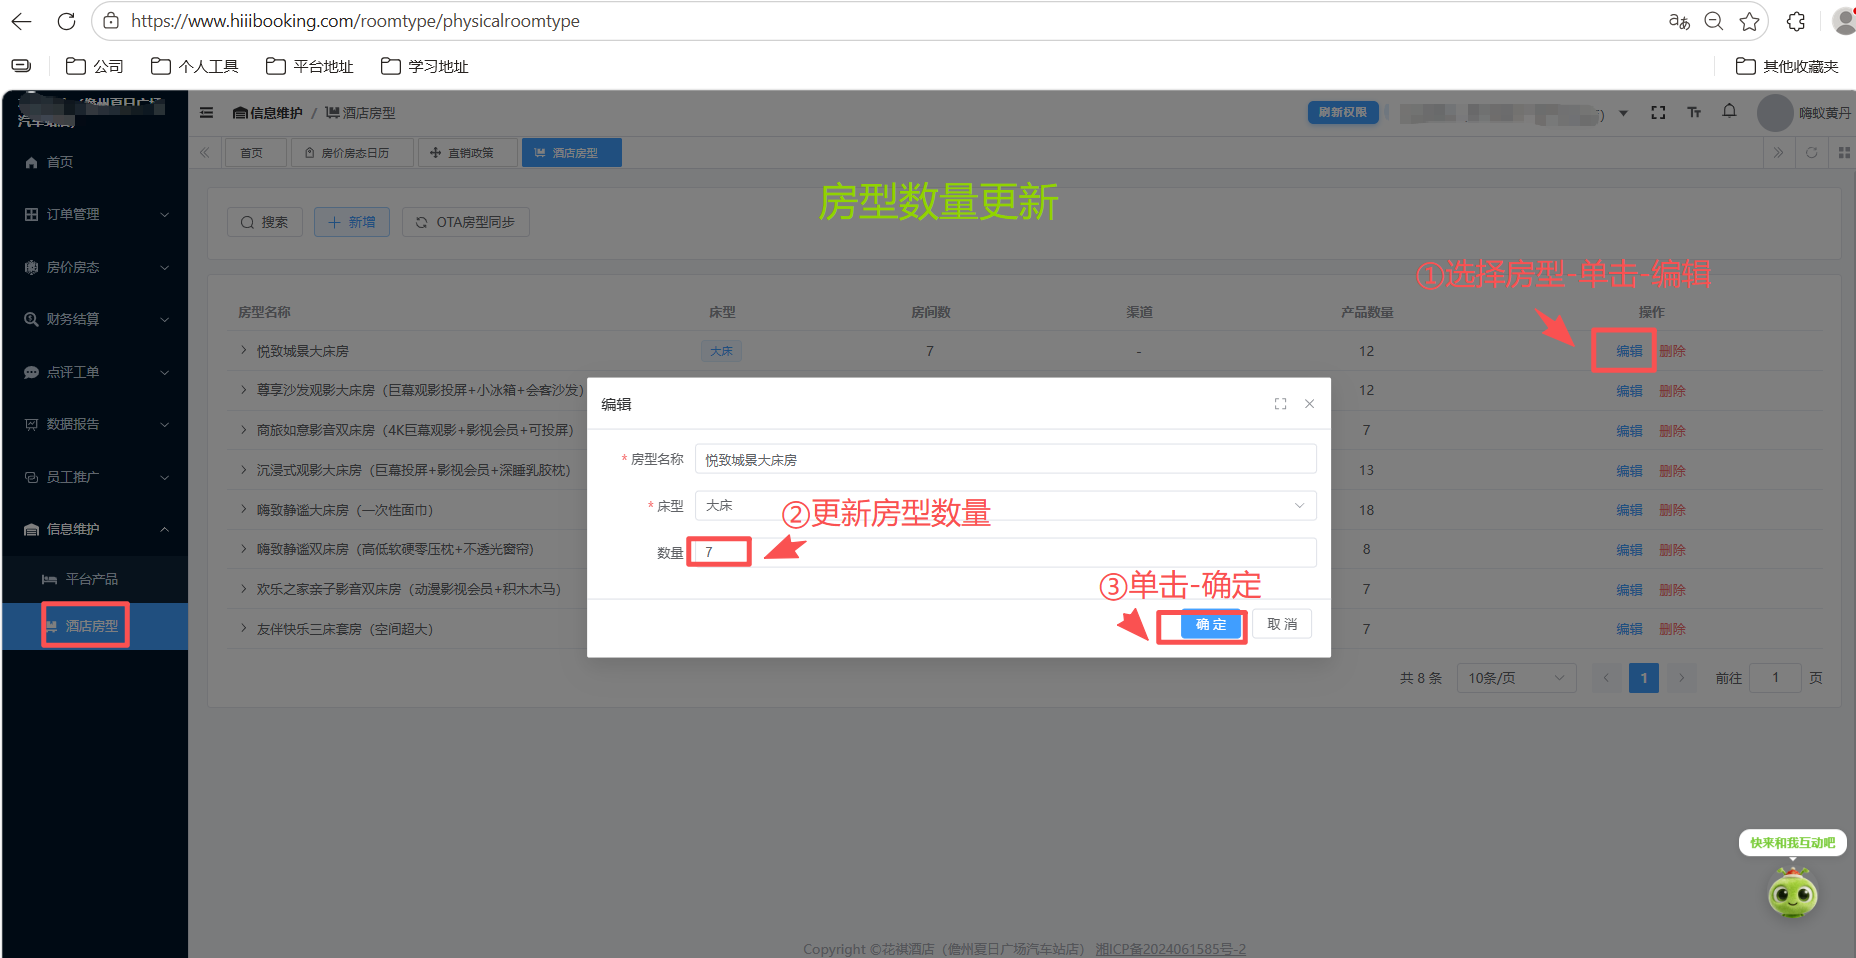1856x958 pixels.
Task: Switch to the 房价房态日历 tab
Action: coord(352,152)
